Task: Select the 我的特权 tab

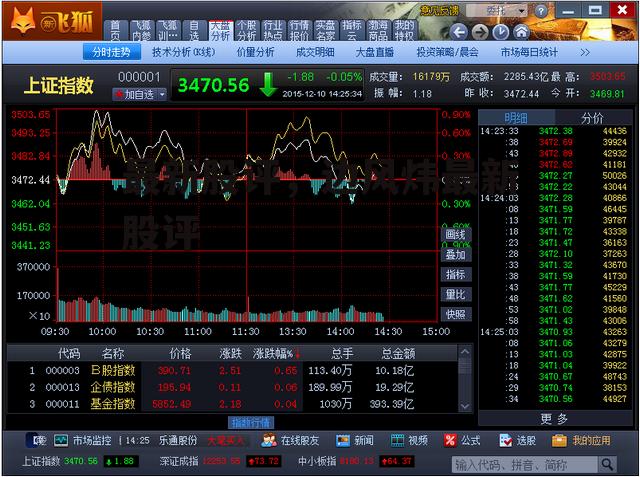Action: click(x=404, y=31)
